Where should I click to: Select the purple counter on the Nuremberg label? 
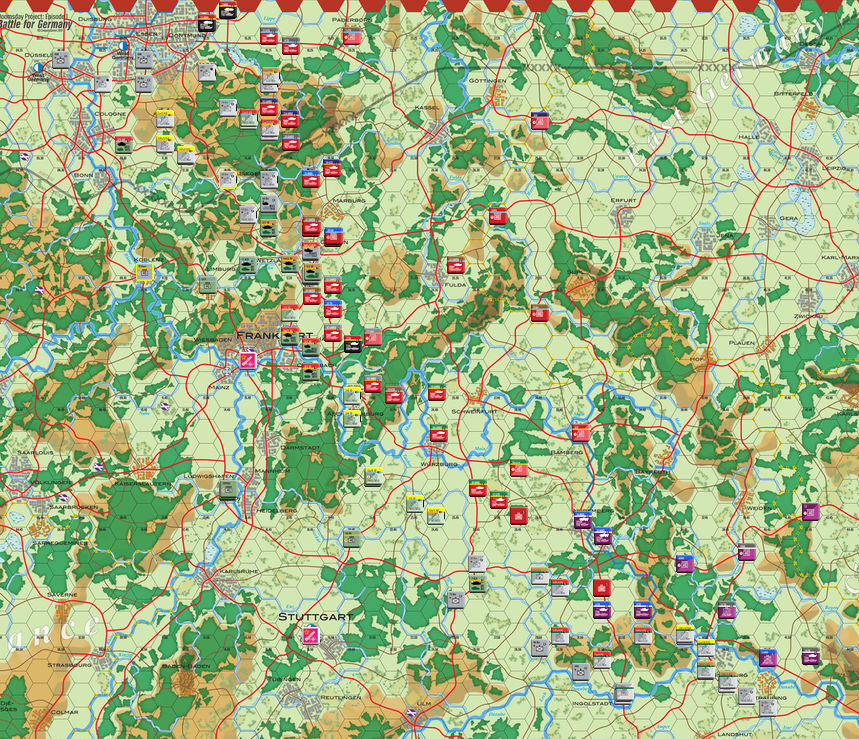582,519
